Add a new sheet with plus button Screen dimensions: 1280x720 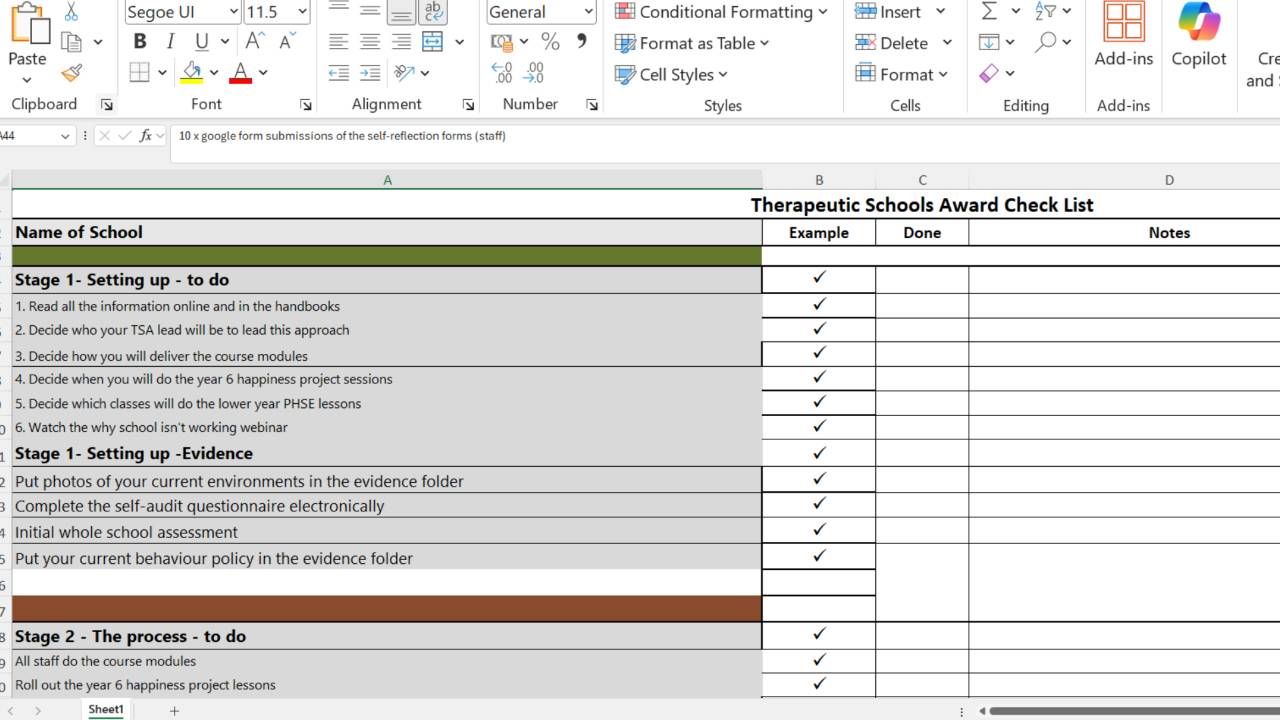174,710
